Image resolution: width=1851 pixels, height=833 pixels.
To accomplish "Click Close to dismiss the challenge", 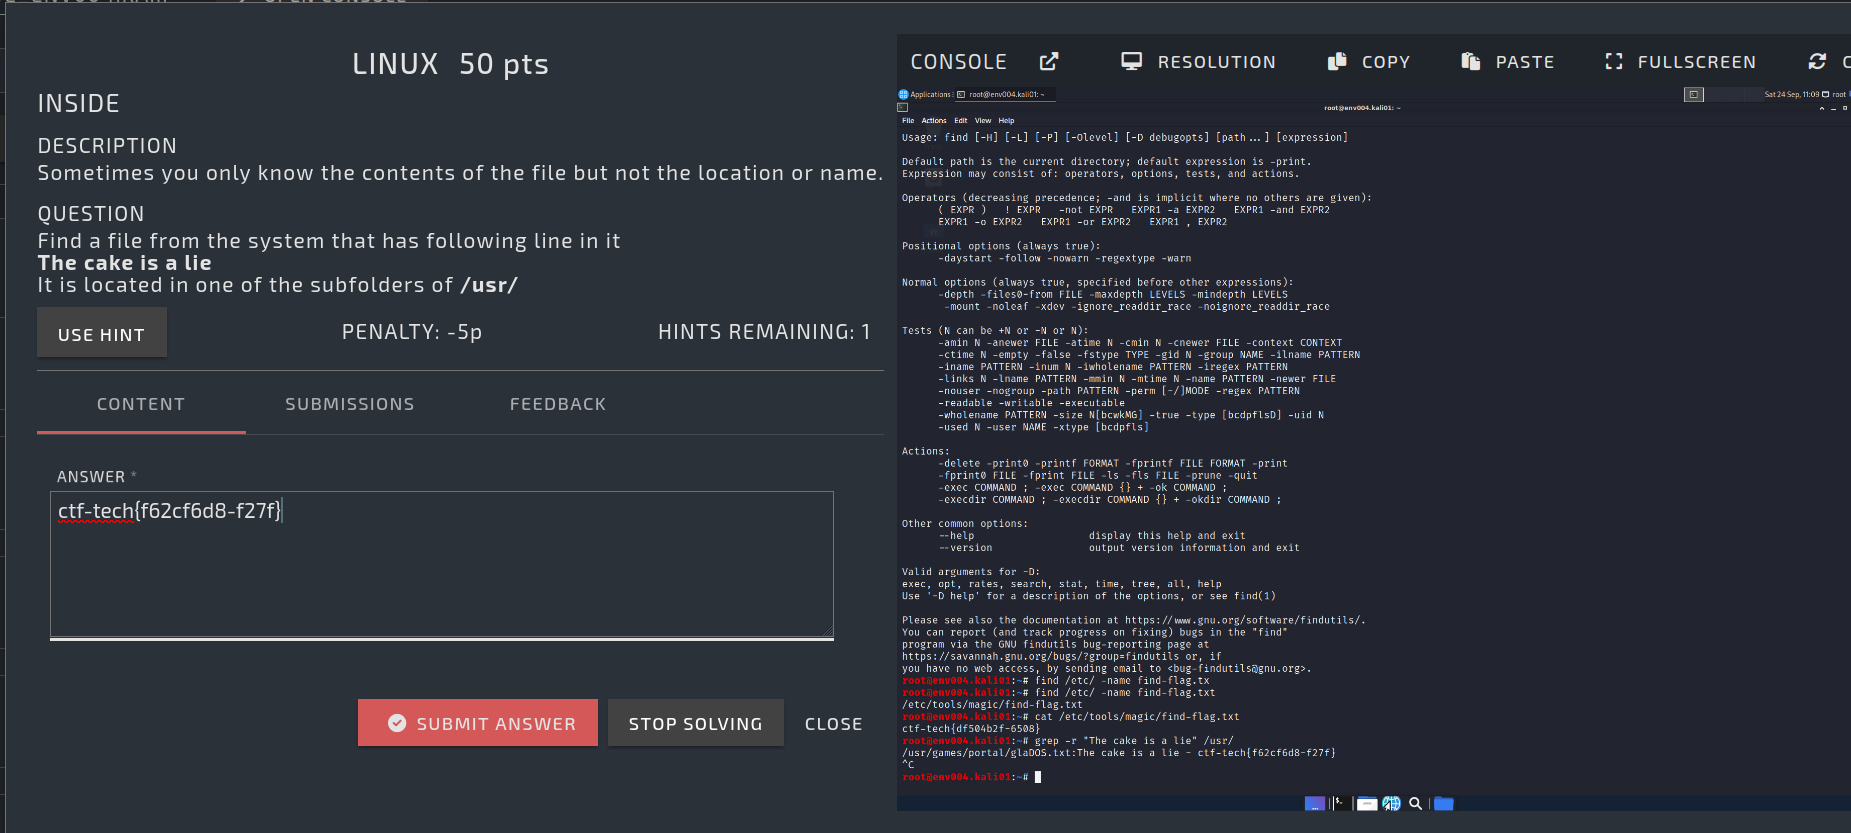I will tap(833, 723).
